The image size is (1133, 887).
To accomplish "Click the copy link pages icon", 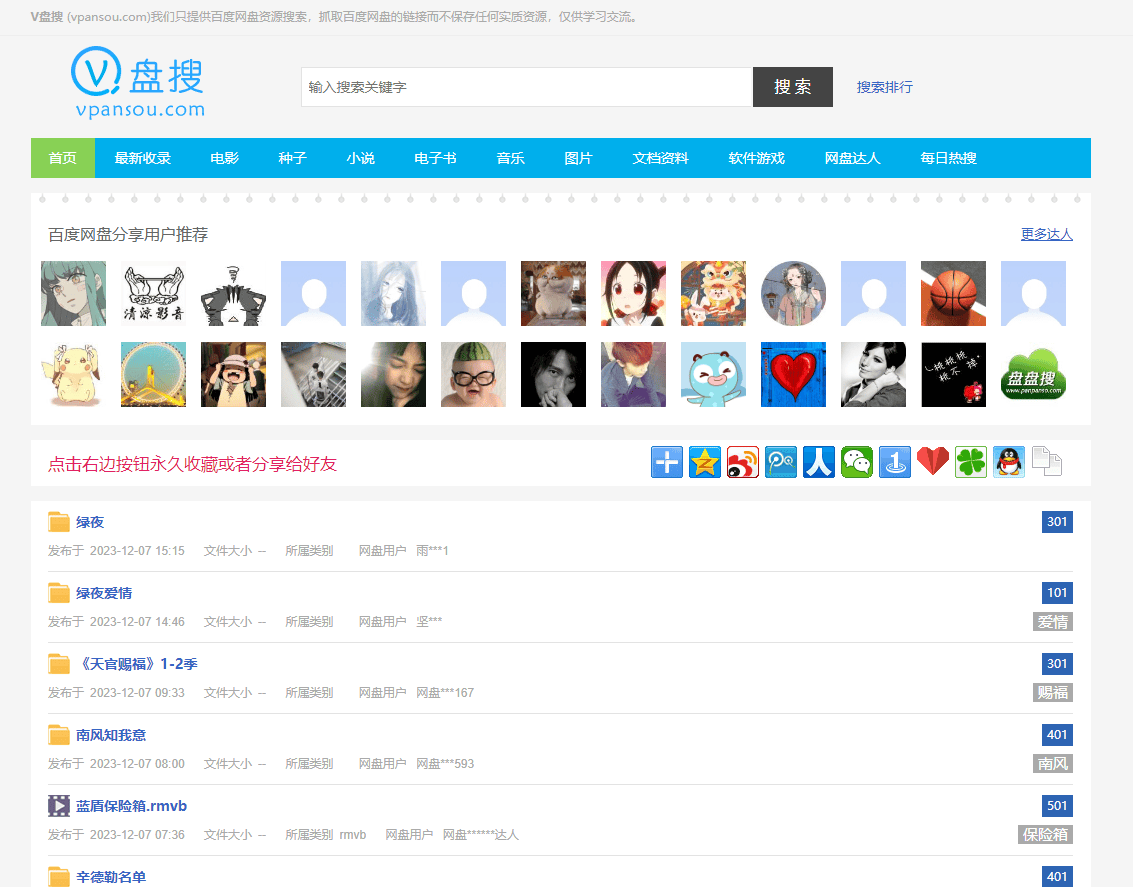I will (1046, 462).
